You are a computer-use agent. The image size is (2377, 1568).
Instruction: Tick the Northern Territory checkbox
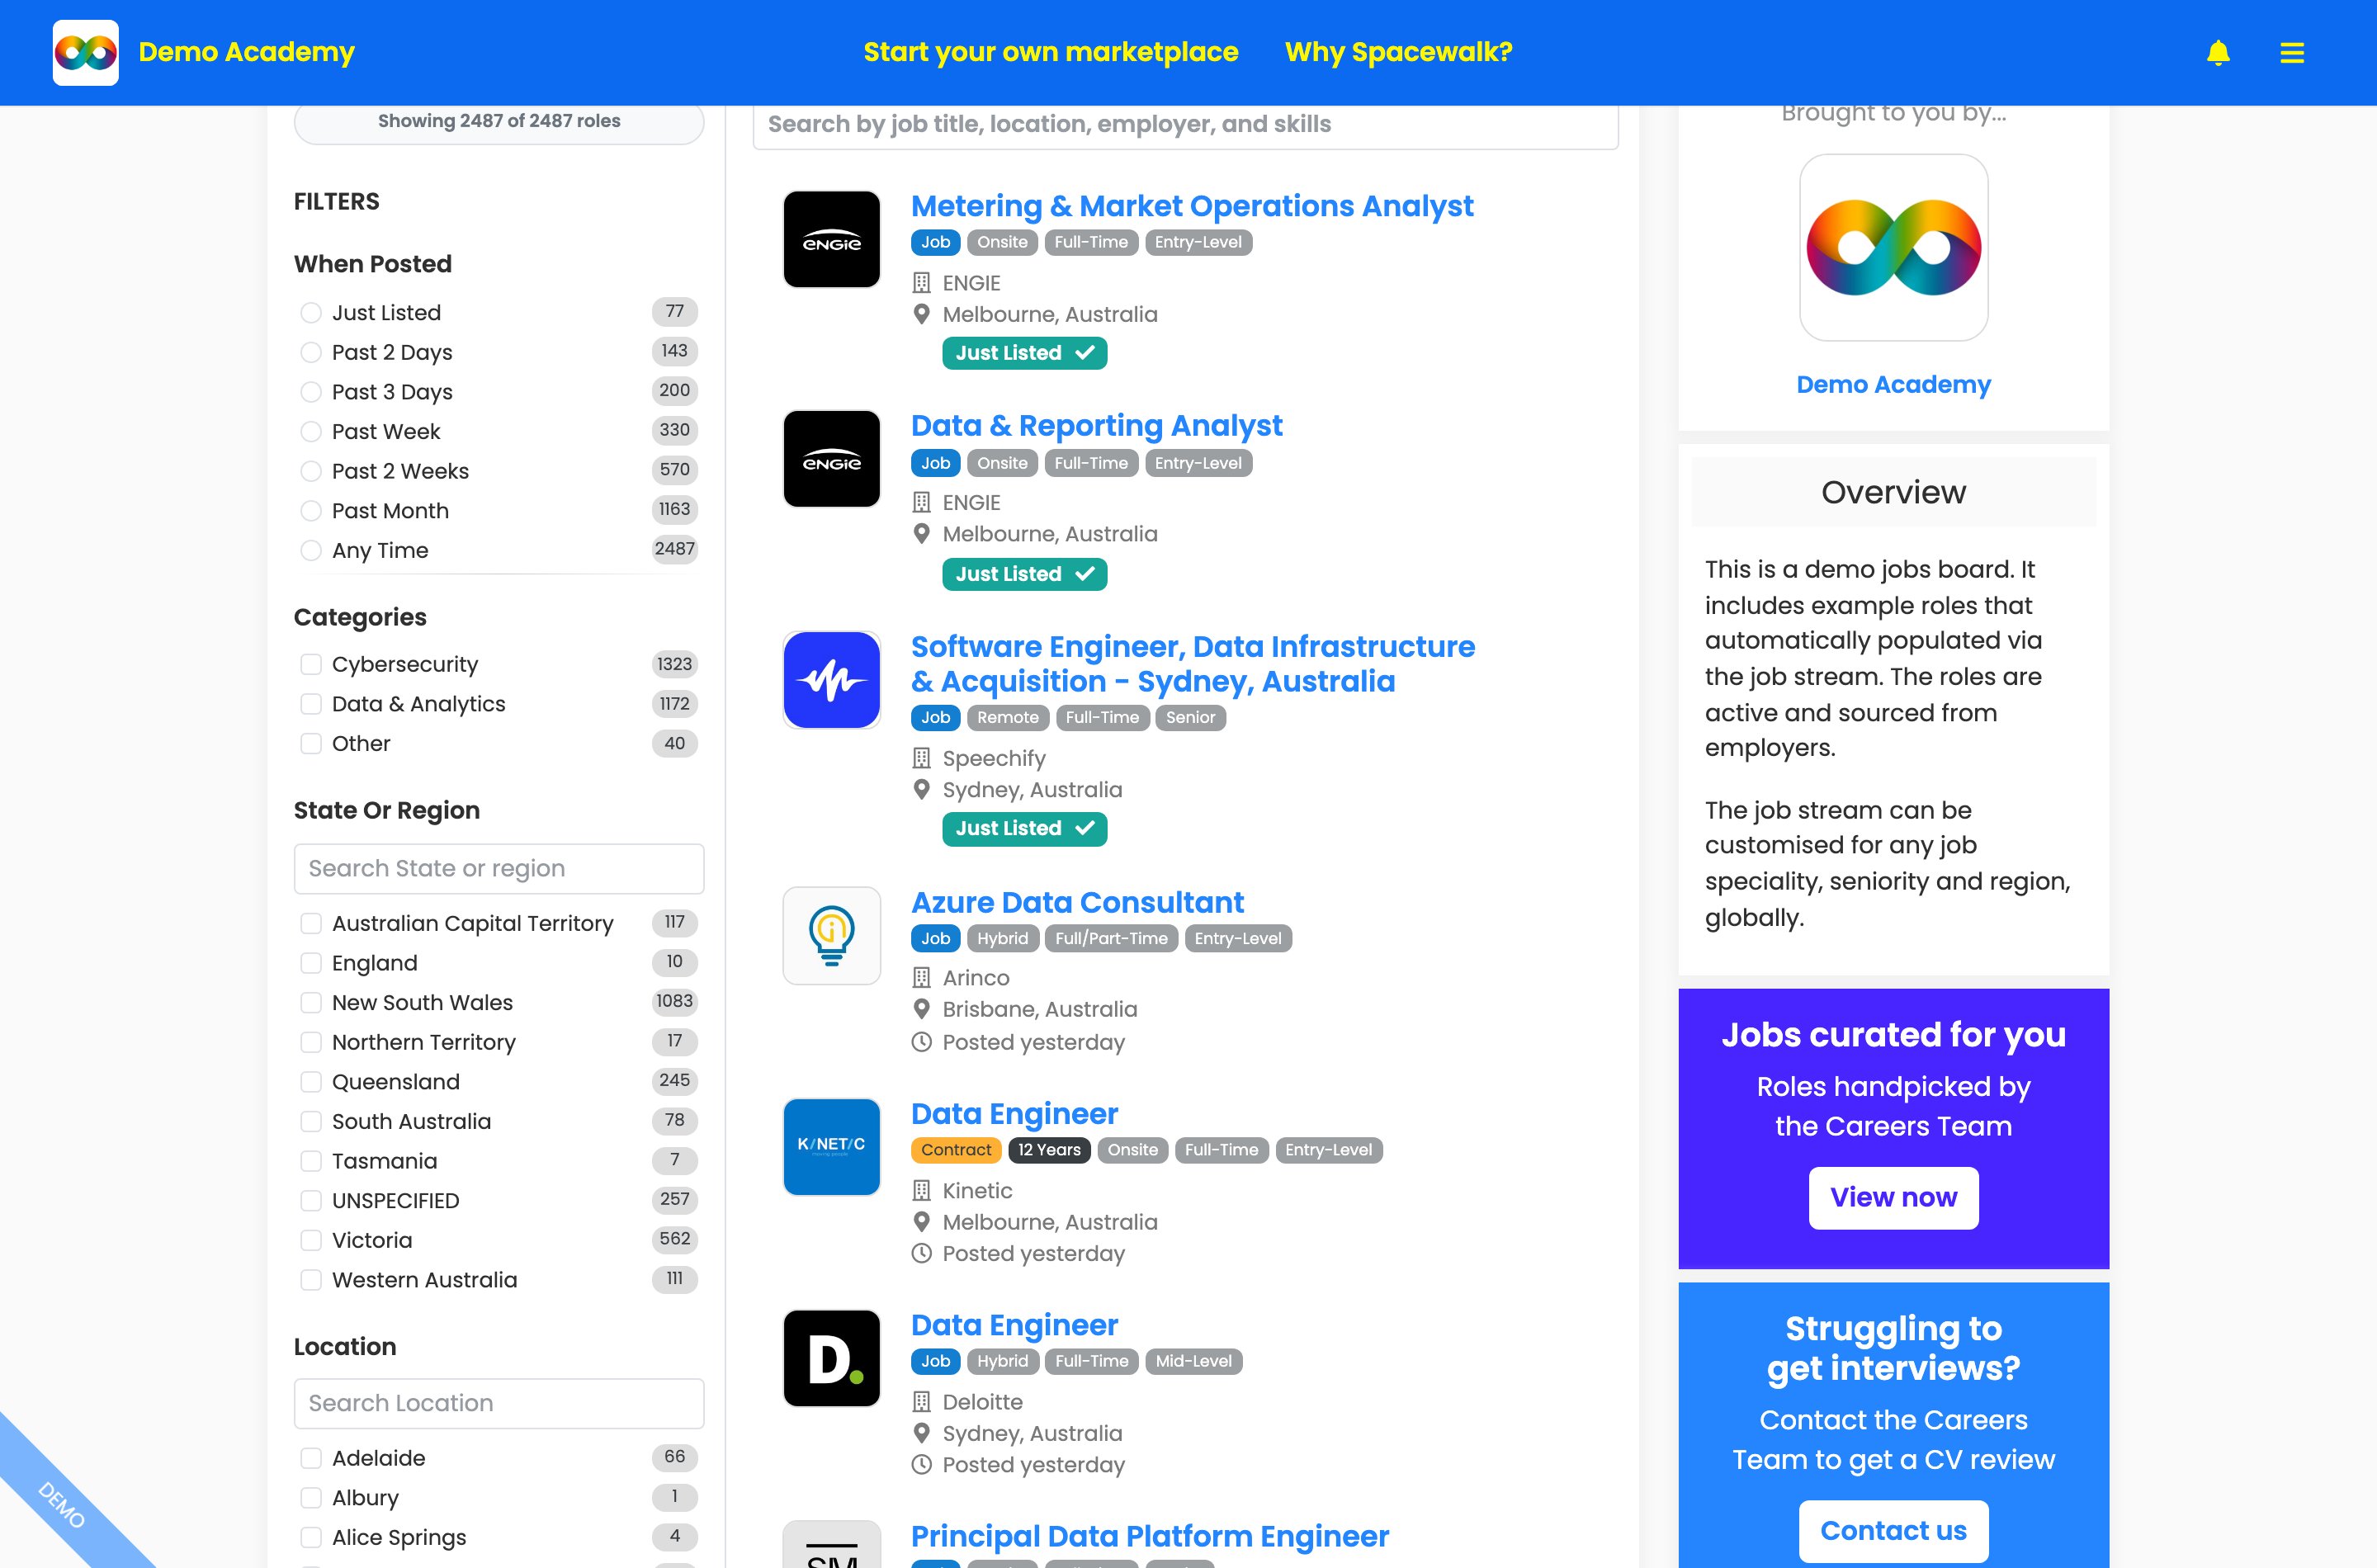click(x=311, y=1042)
